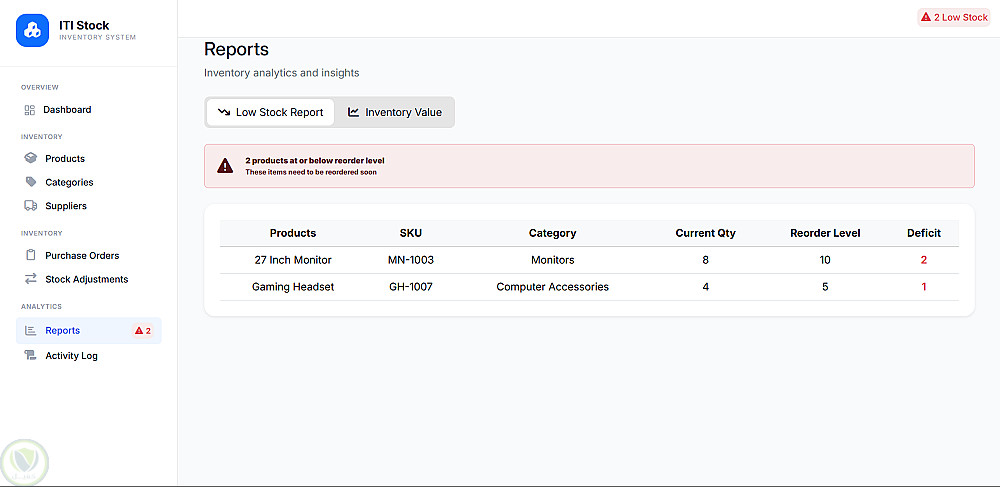This screenshot has width=1000, height=487.
Task: Click the Deficit column header
Action: point(924,233)
